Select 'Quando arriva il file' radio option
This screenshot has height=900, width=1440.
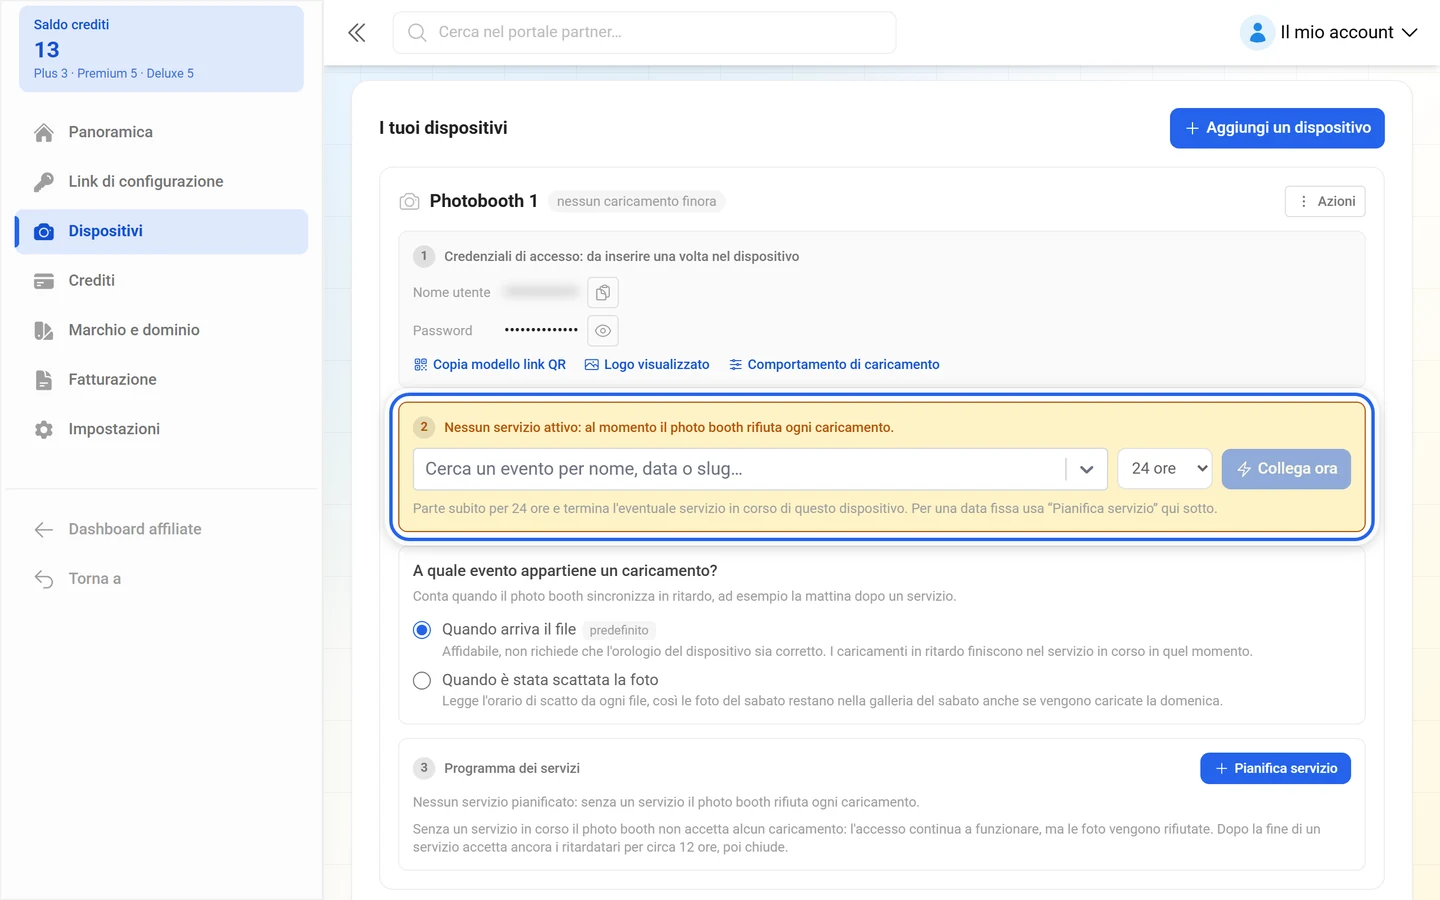coord(422,630)
